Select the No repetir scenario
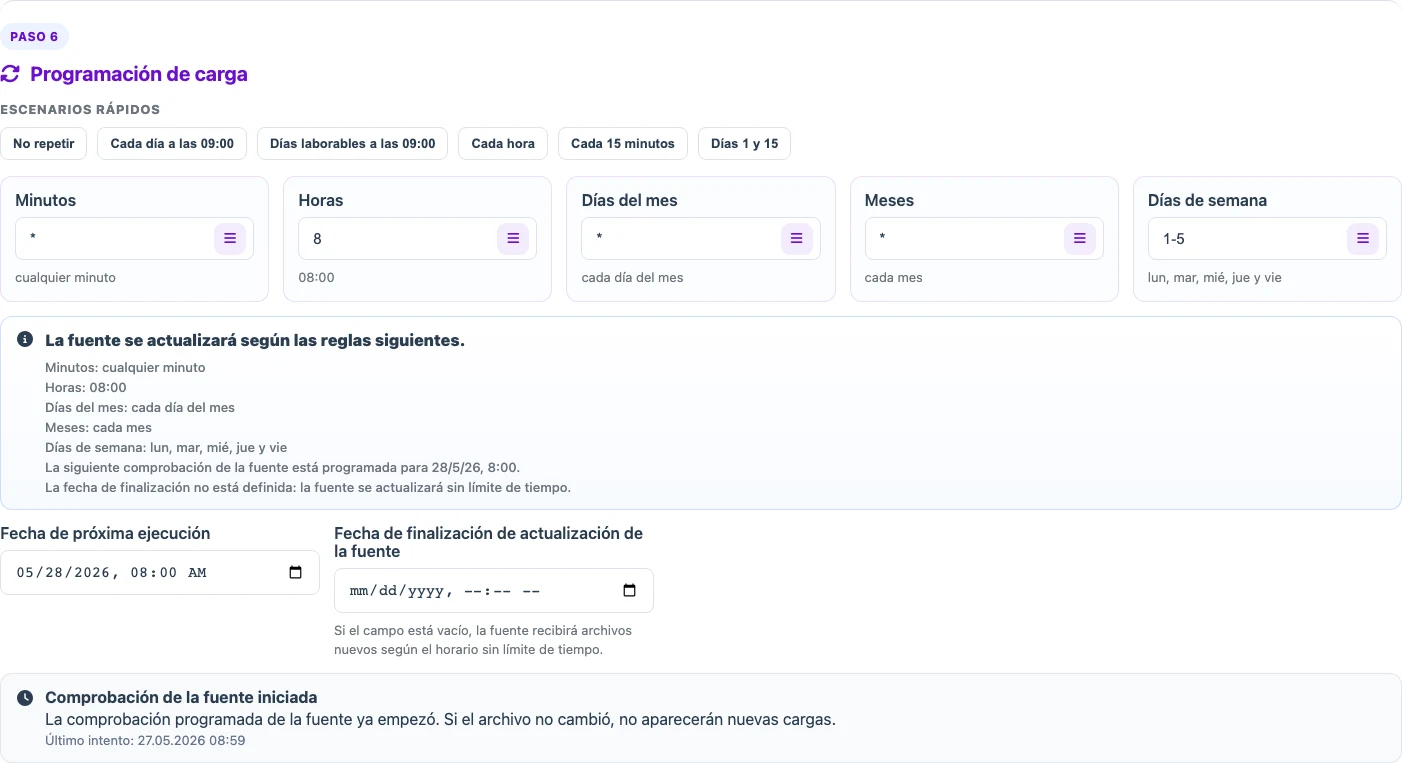The height and width of the screenshot is (763, 1402). click(44, 143)
